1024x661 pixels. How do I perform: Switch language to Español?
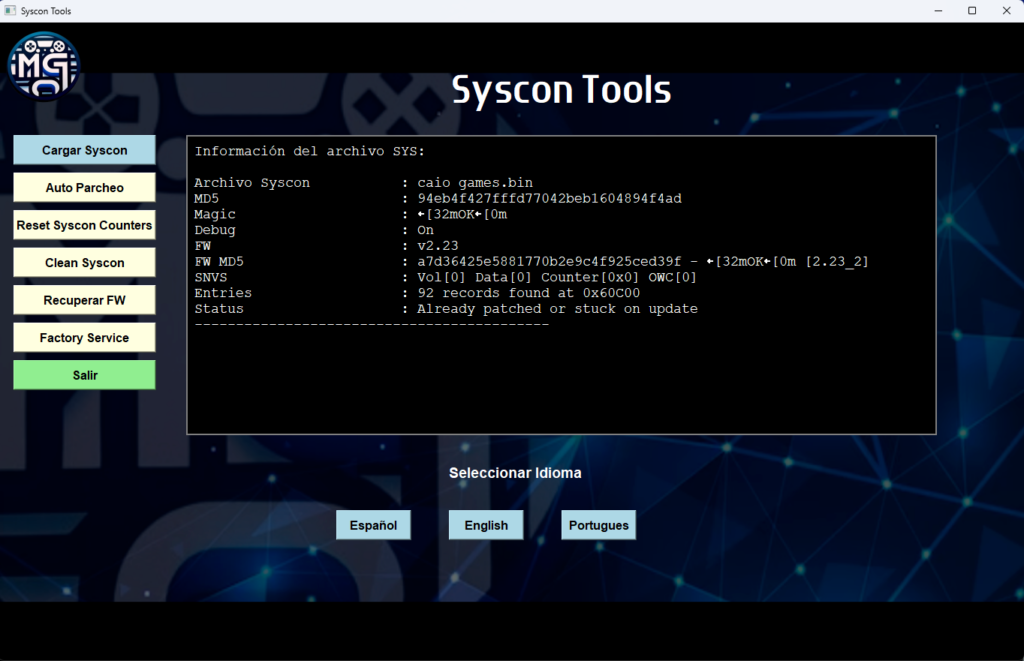click(x=373, y=525)
